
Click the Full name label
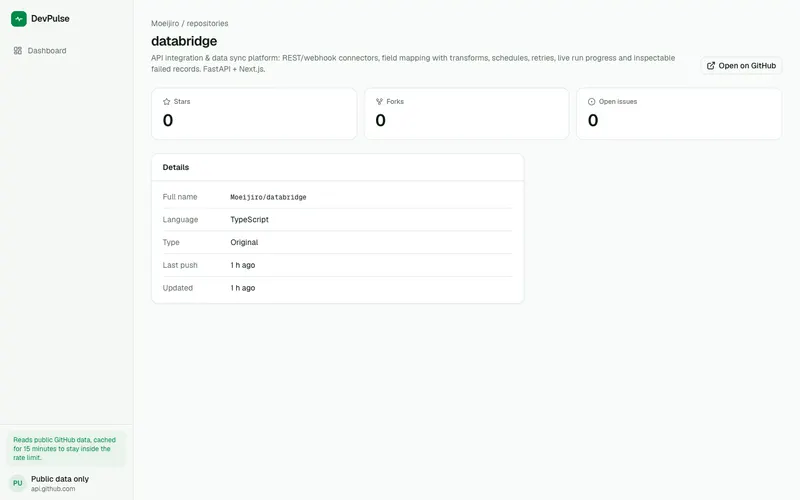tap(180, 197)
